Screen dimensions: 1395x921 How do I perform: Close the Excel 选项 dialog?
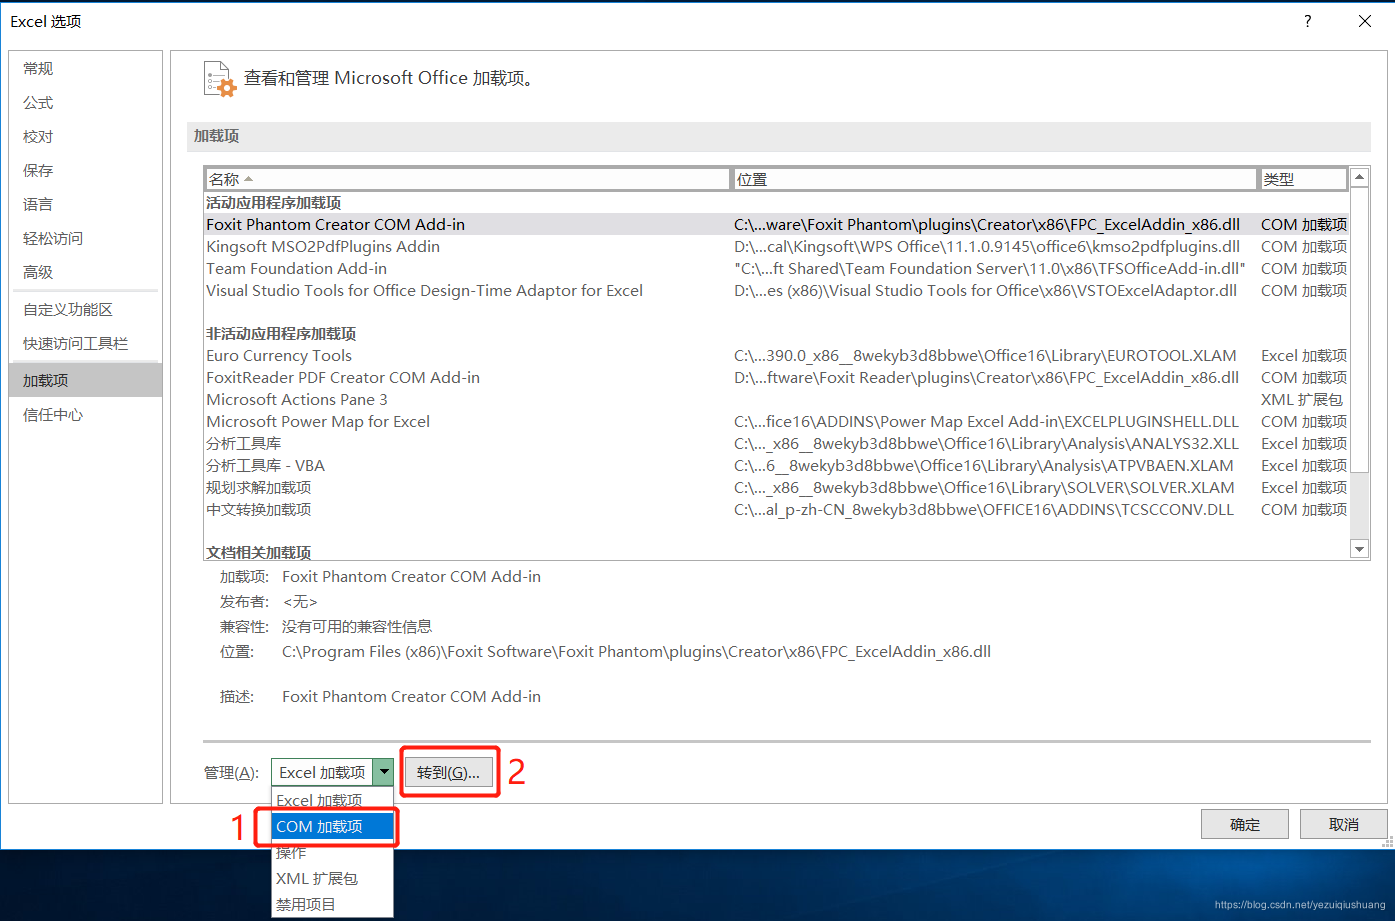point(1365,21)
